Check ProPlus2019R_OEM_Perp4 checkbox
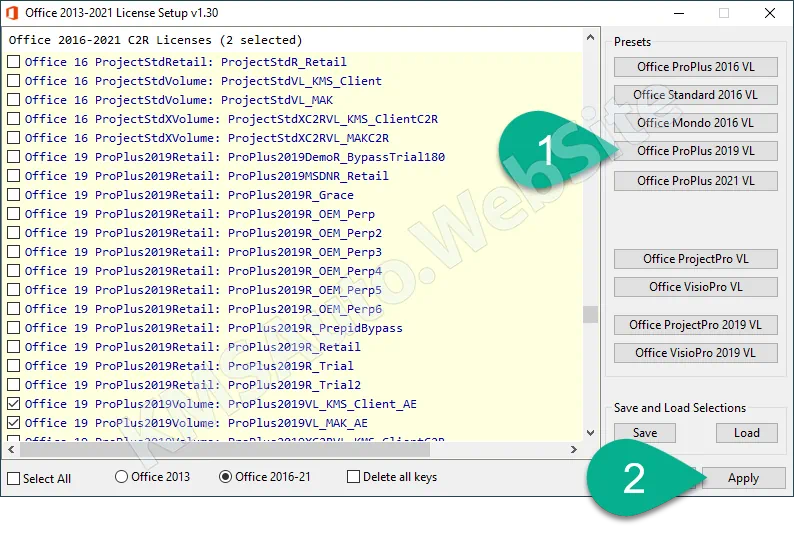794x540 pixels. [x=14, y=271]
